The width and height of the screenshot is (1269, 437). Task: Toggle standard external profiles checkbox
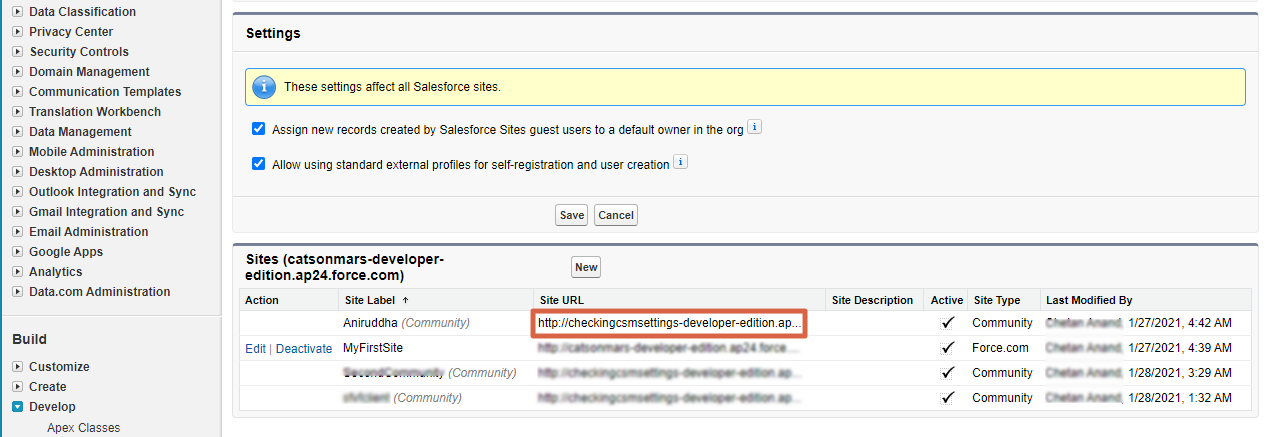[259, 164]
